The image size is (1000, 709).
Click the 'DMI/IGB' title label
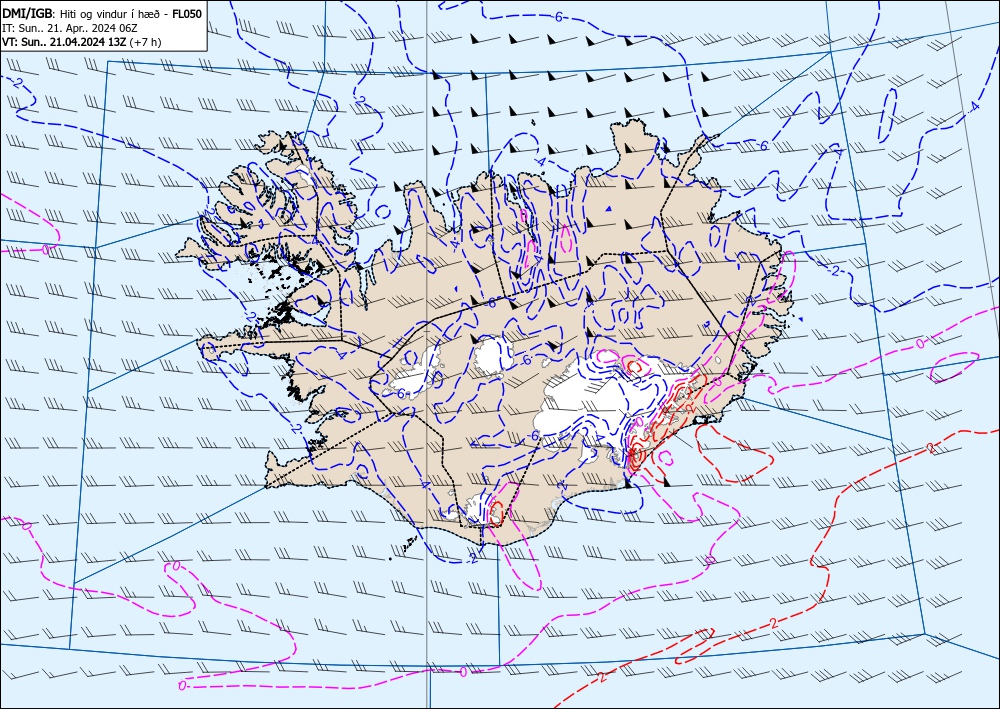[x=28, y=13]
